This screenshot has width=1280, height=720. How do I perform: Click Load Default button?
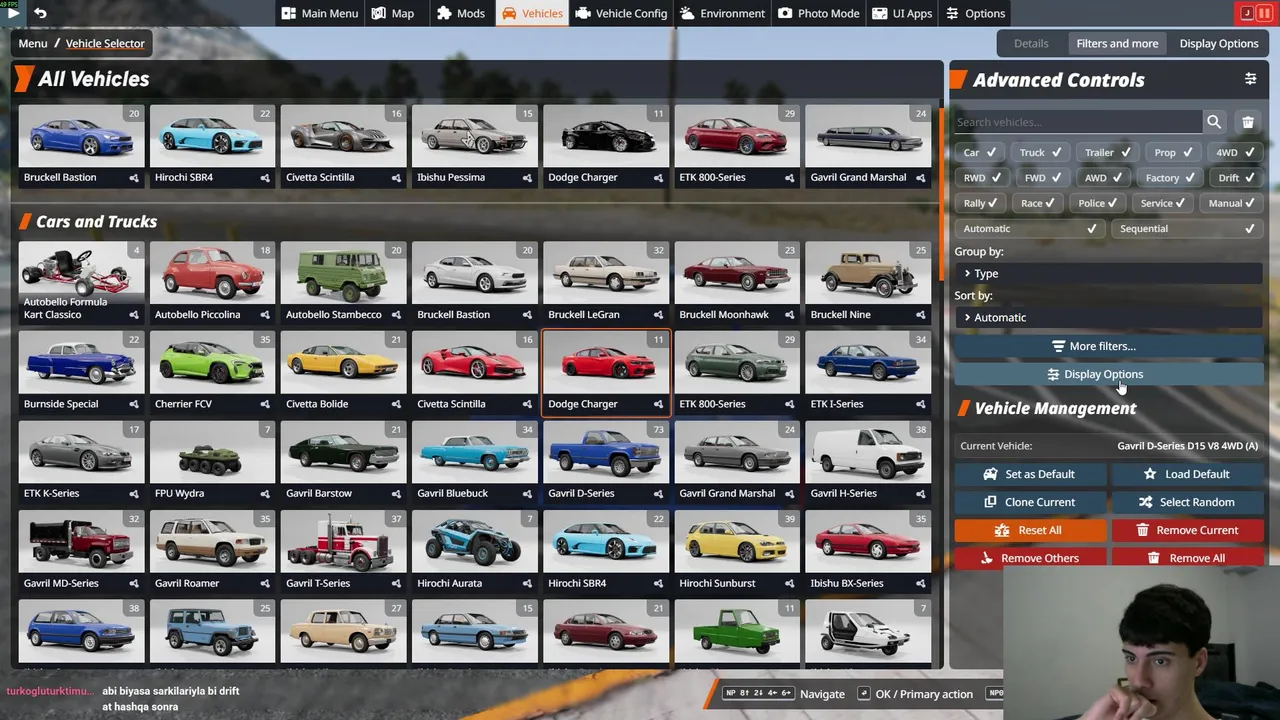click(1186, 474)
